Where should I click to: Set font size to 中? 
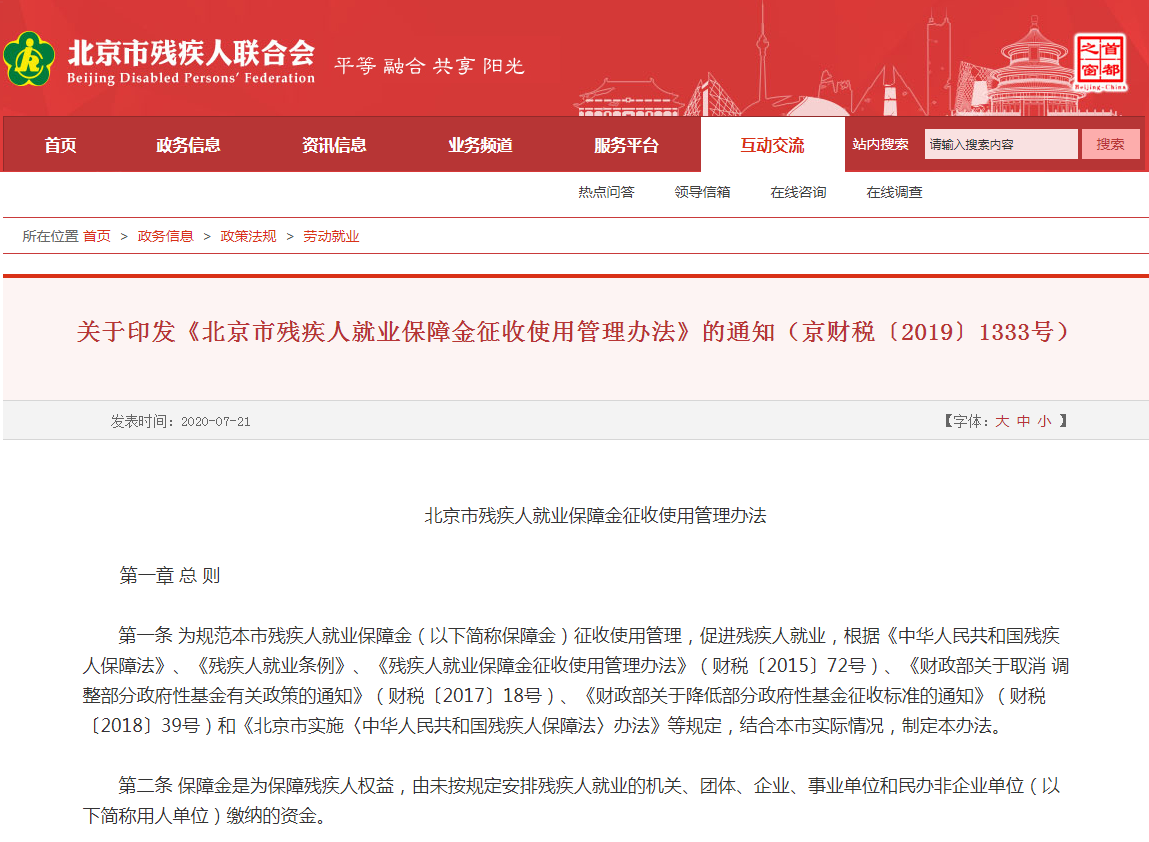tap(1023, 421)
